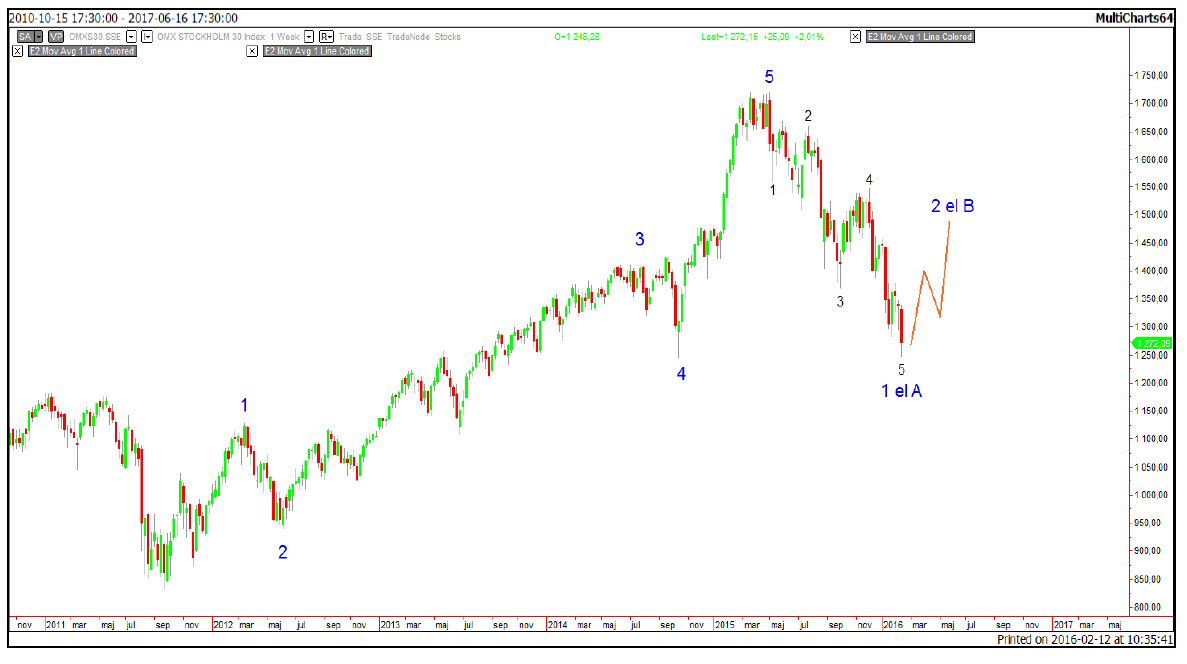Open the R- dropdown before Trade
This screenshot has width=1187, height=664.
(326, 36)
